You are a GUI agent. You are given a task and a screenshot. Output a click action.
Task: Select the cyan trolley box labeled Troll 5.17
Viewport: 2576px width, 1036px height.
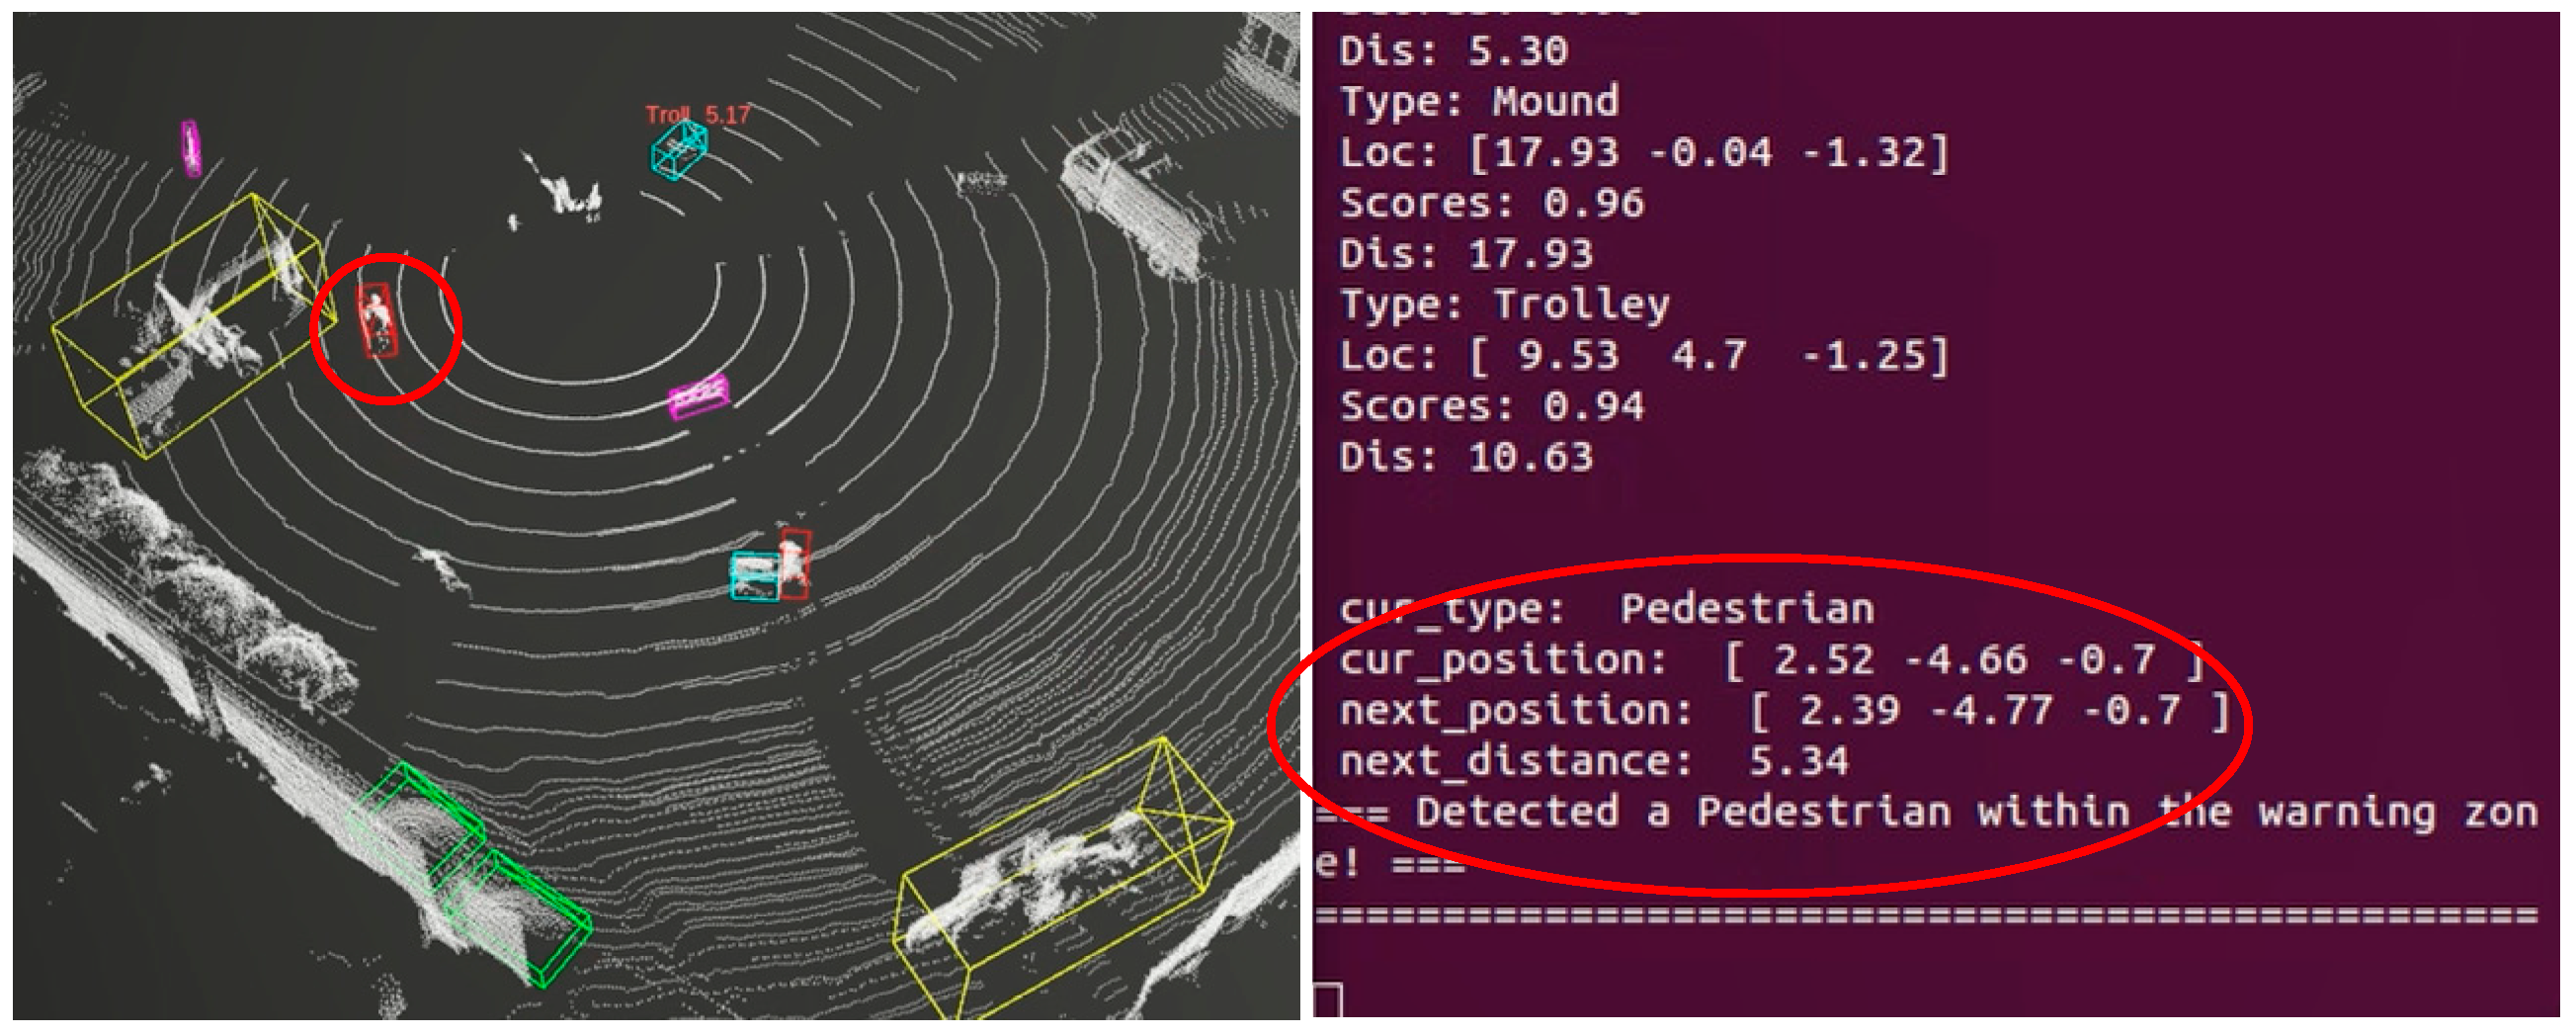point(679,150)
